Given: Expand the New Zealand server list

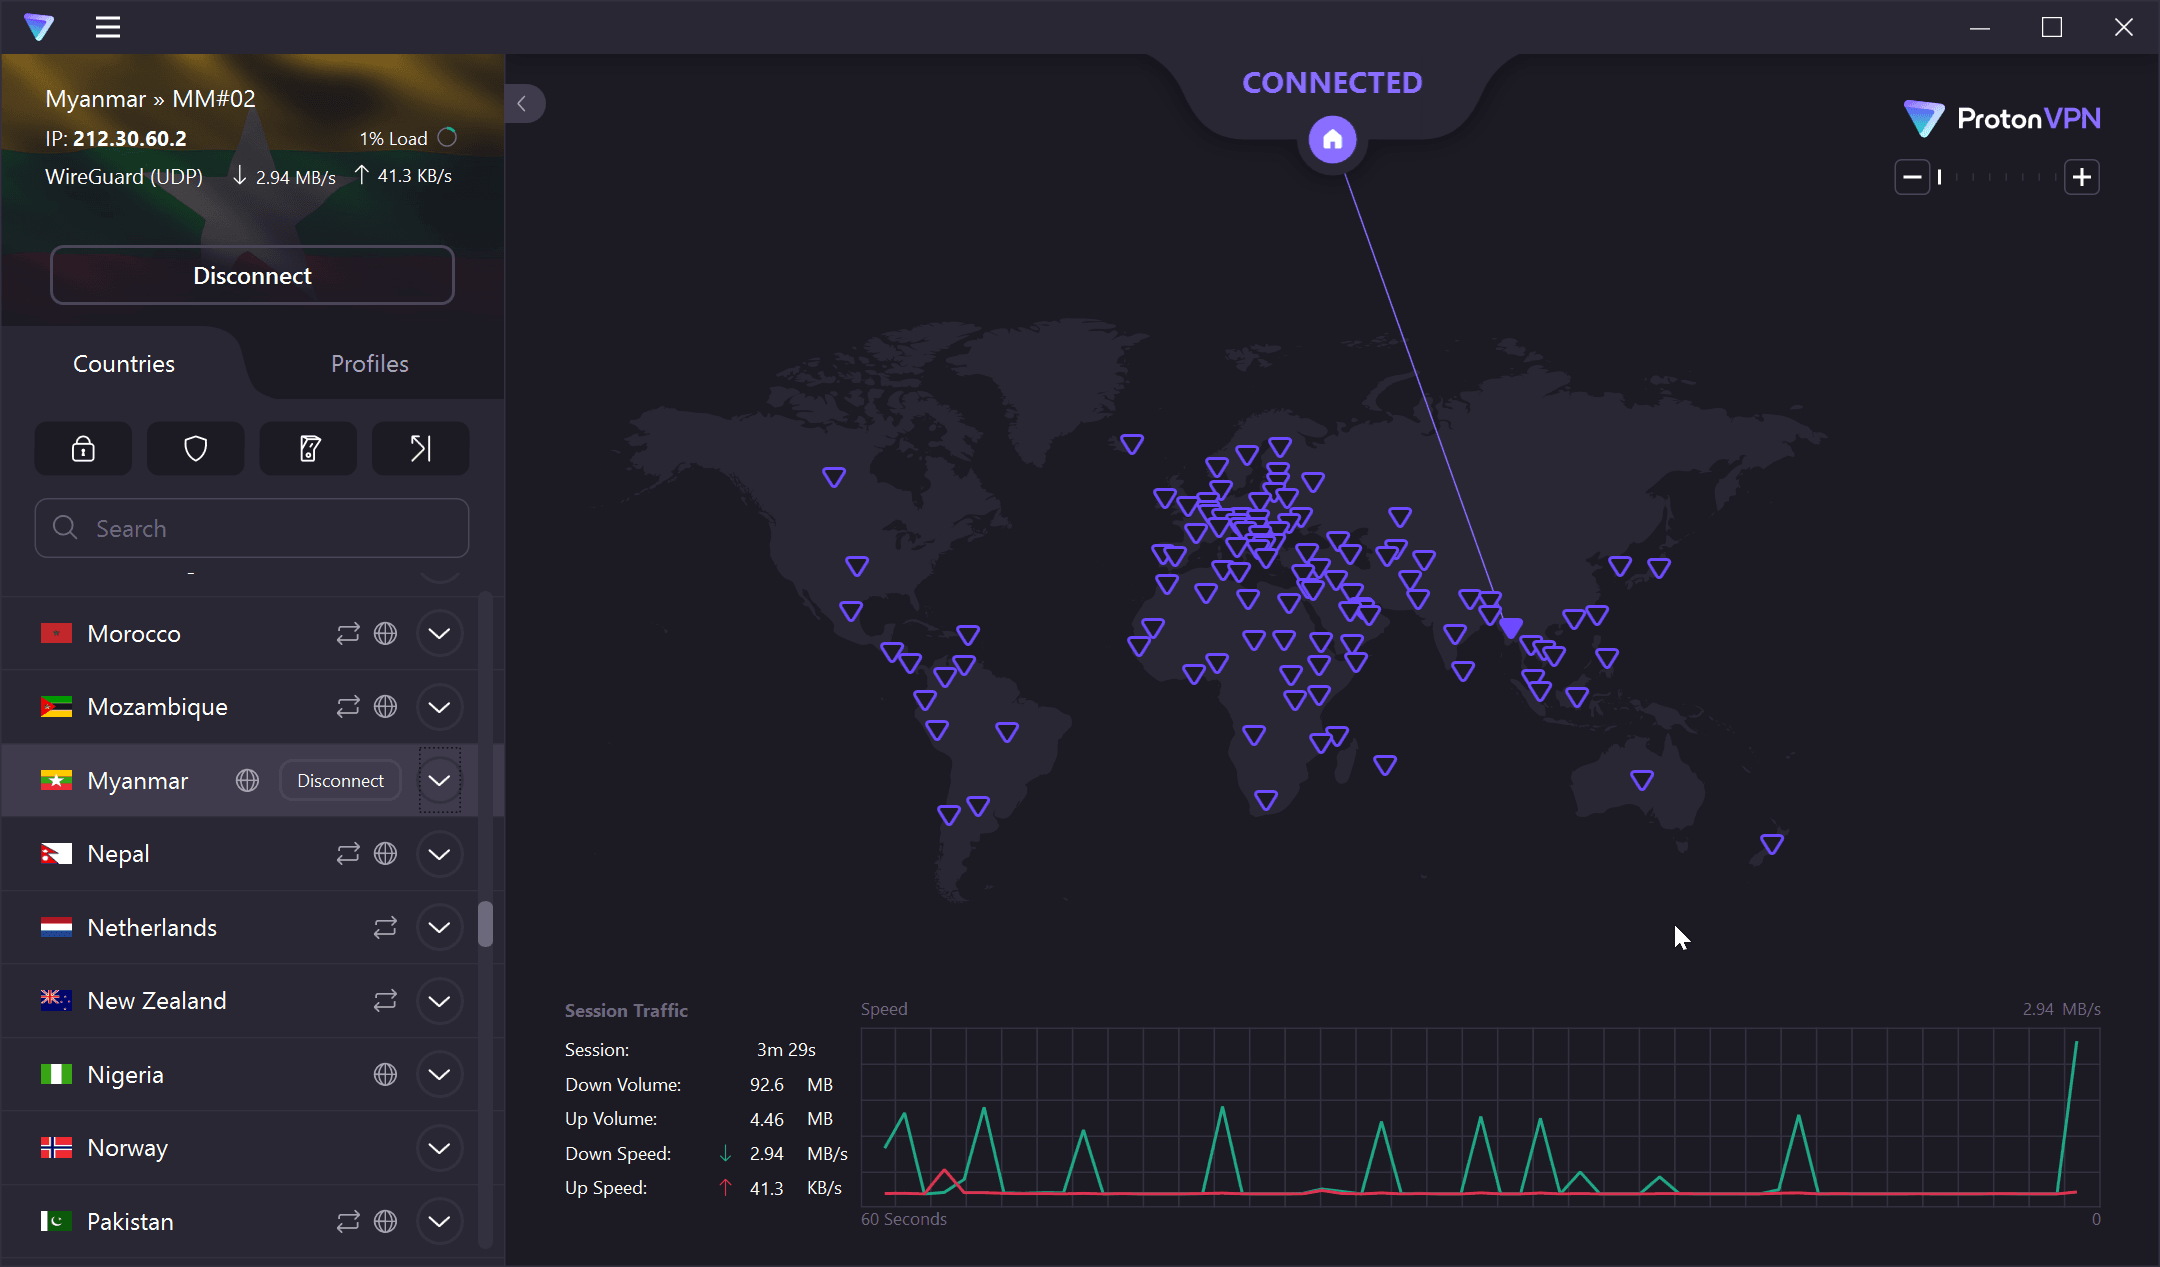Looking at the screenshot, I should (439, 1001).
